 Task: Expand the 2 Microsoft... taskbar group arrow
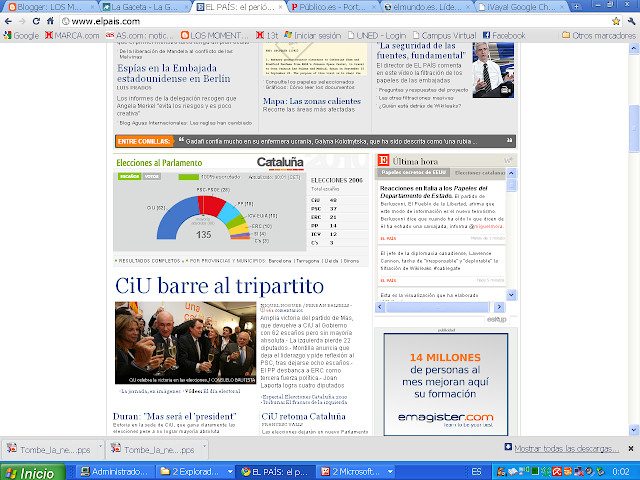(x=390, y=472)
